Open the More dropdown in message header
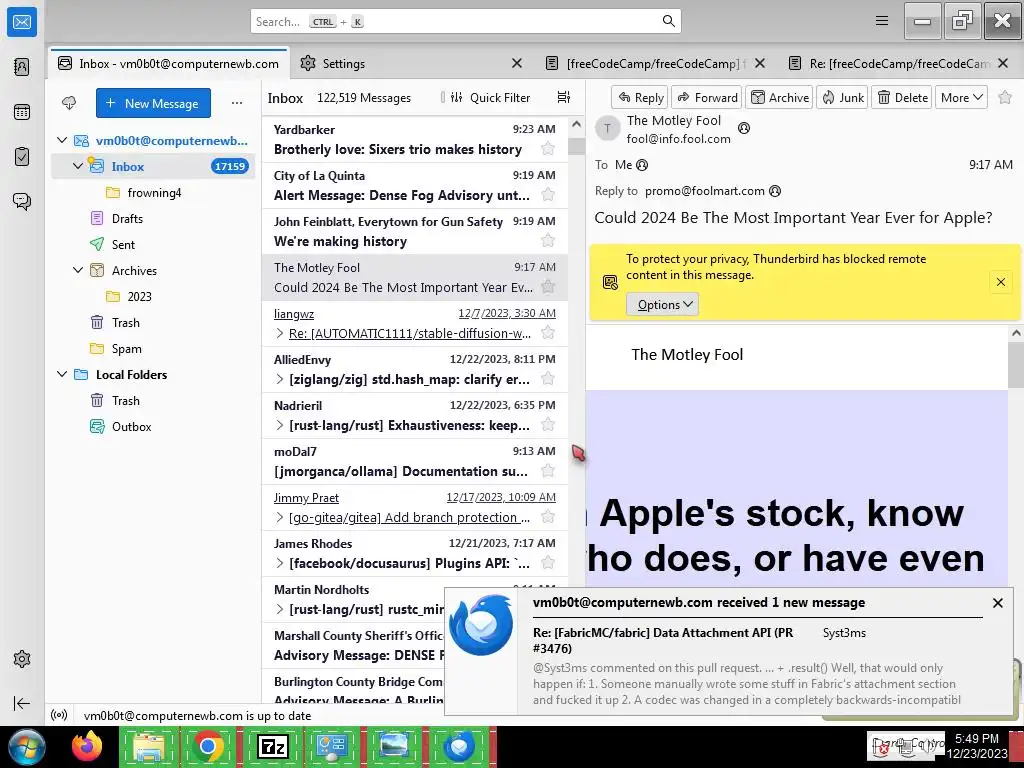1024x768 pixels. tap(961, 97)
